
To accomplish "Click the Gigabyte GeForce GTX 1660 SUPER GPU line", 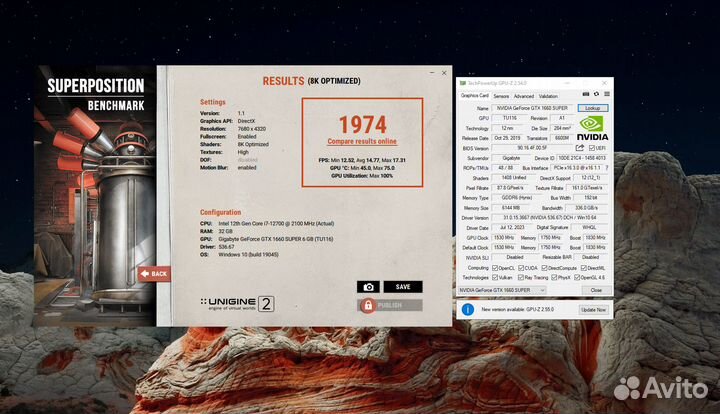I will (266, 239).
